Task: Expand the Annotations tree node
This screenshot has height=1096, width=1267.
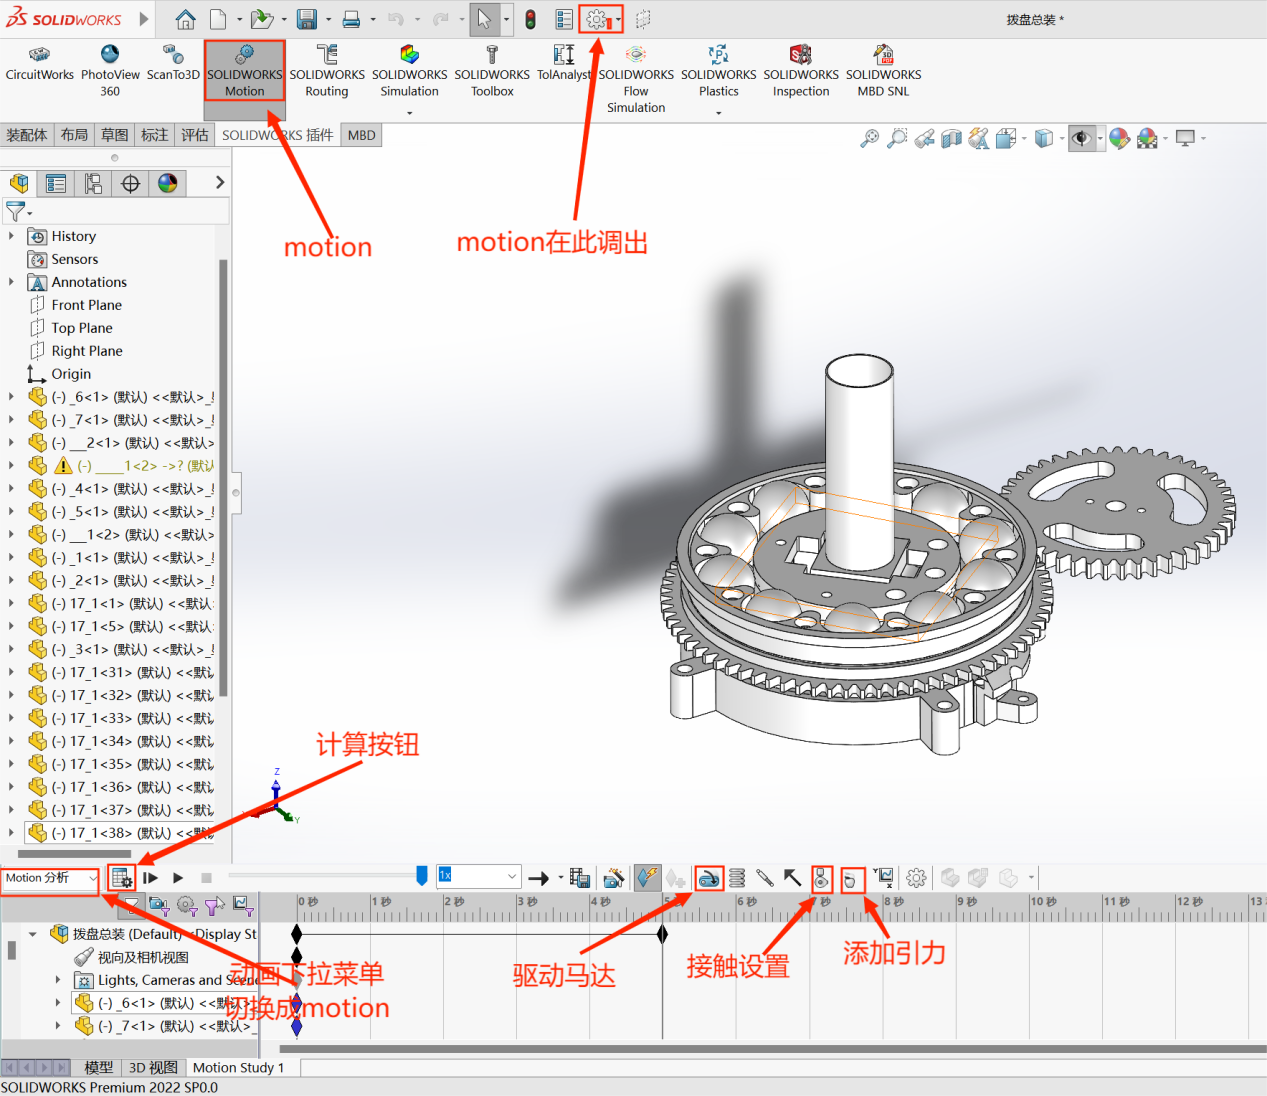Action: pos(12,282)
